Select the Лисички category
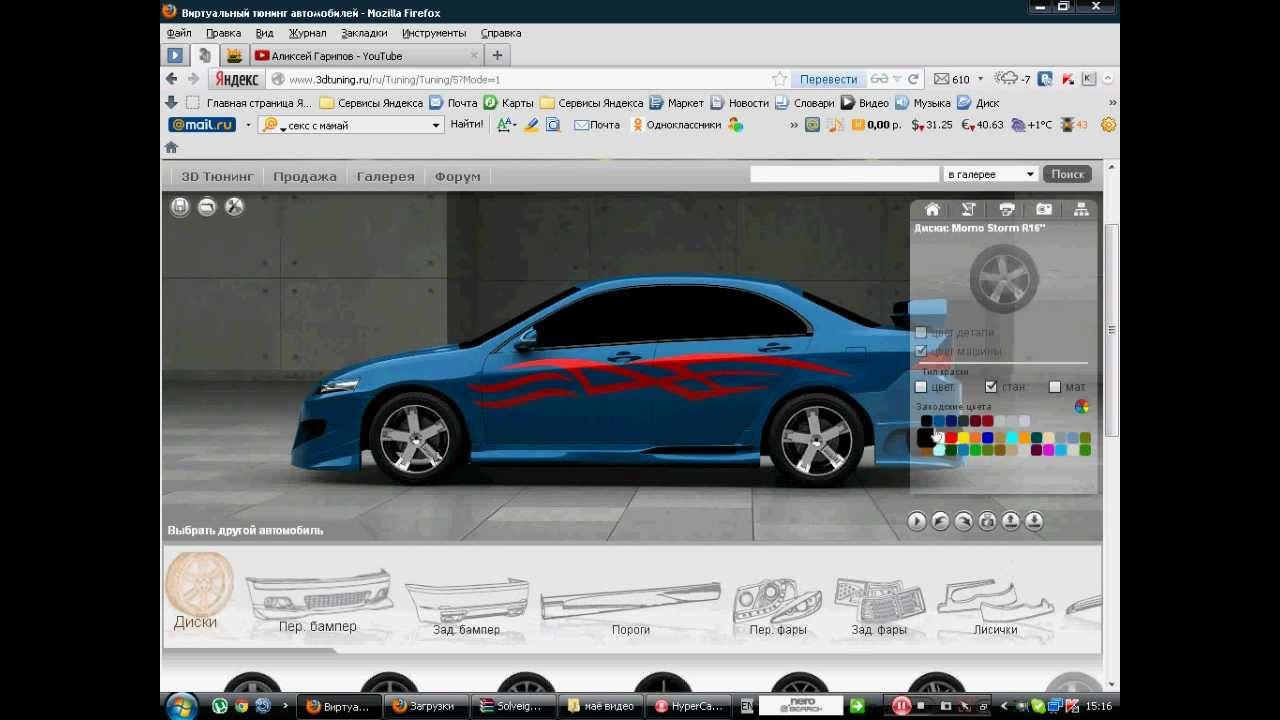Screen dimensions: 1280x720 995,606
